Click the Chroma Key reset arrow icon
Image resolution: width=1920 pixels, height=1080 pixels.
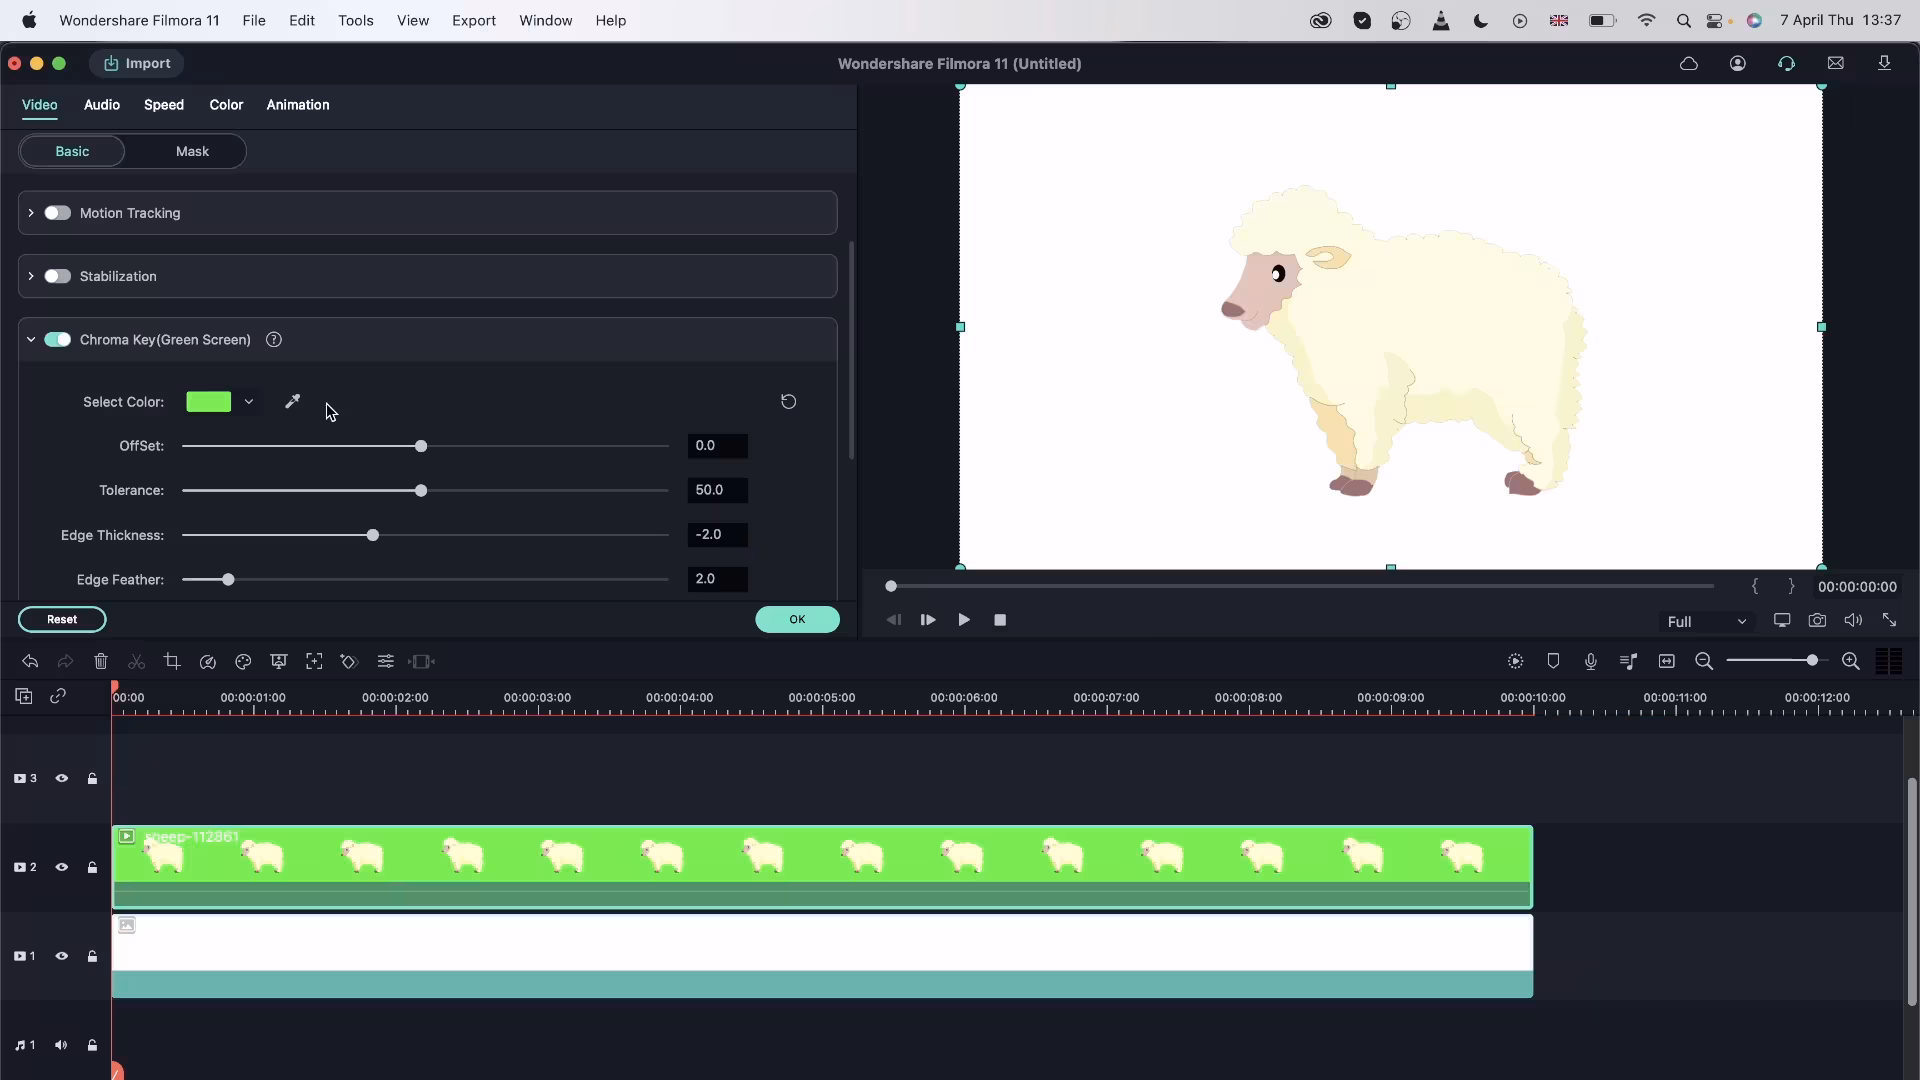pyautogui.click(x=788, y=401)
